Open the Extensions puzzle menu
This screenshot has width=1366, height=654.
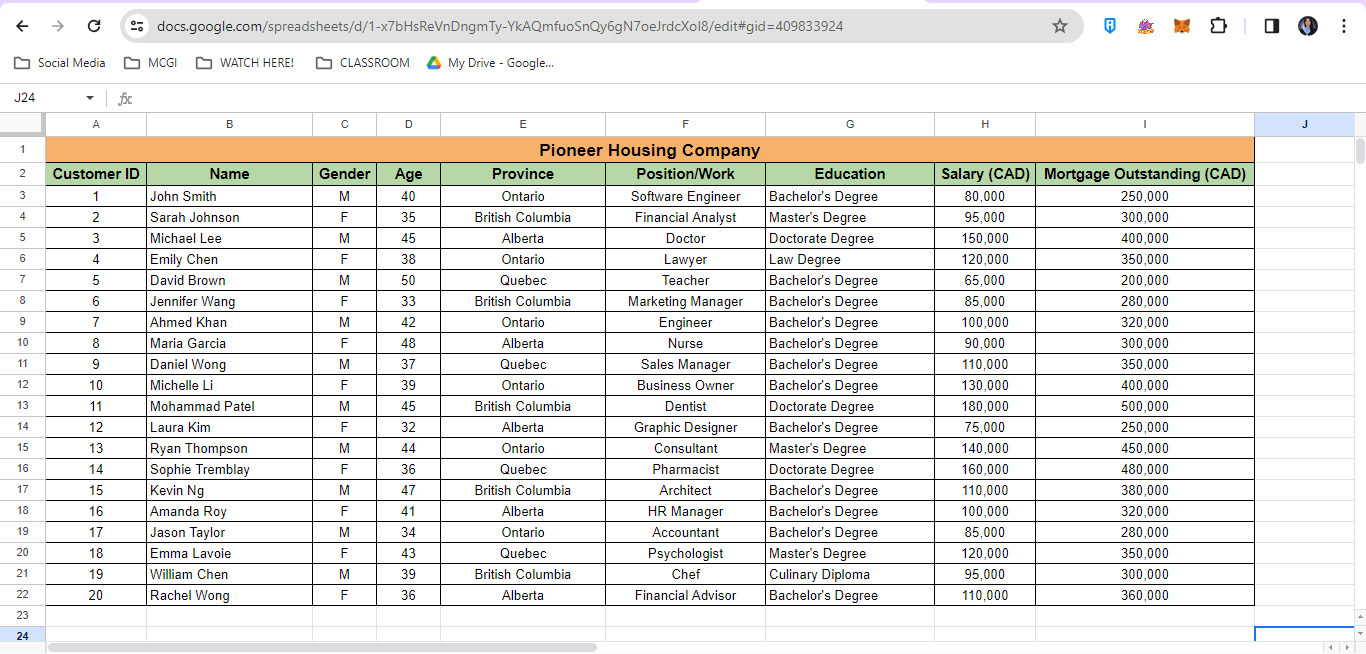(x=1218, y=26)
